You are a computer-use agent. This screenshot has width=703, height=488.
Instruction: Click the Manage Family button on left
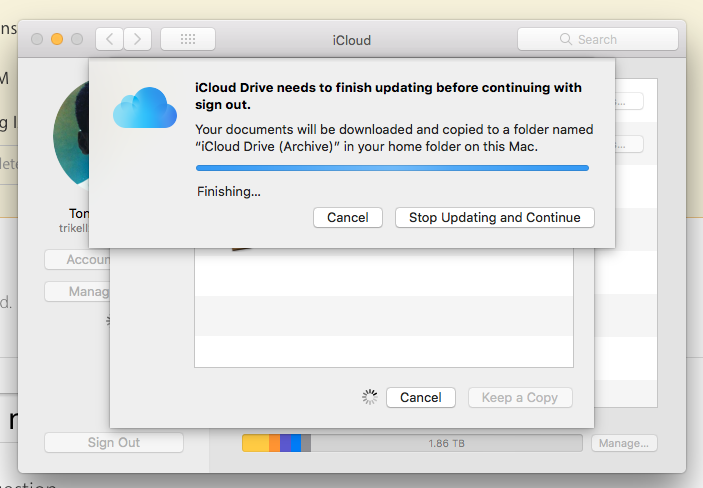tap(77, 292)
